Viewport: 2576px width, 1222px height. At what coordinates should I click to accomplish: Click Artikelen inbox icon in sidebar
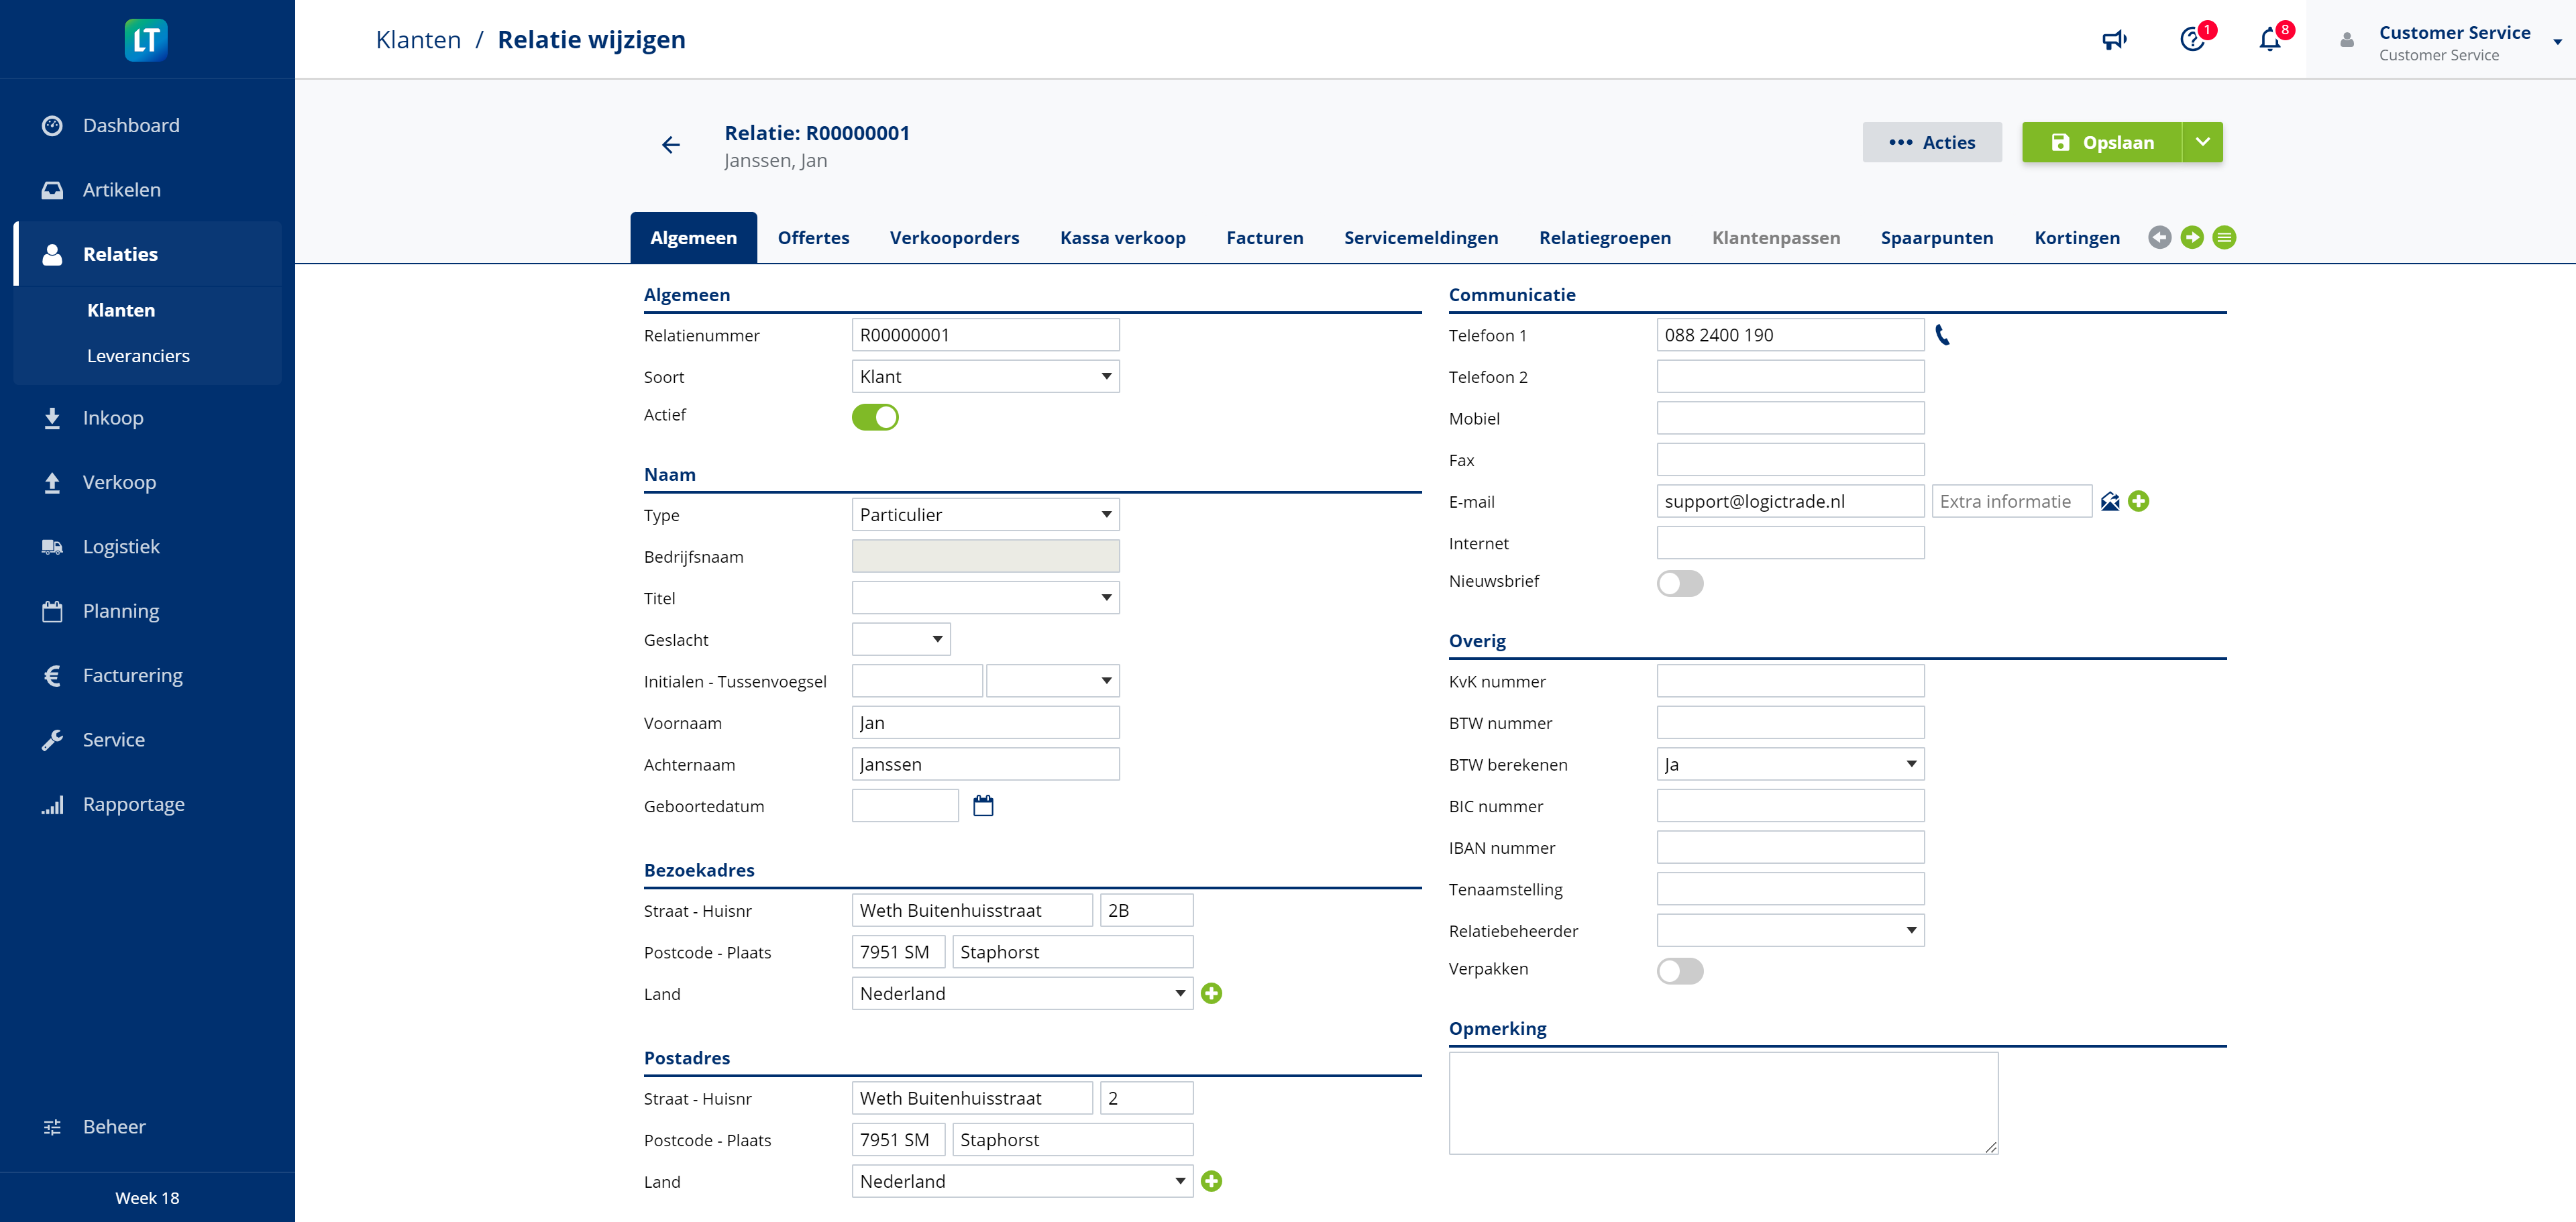52,190
